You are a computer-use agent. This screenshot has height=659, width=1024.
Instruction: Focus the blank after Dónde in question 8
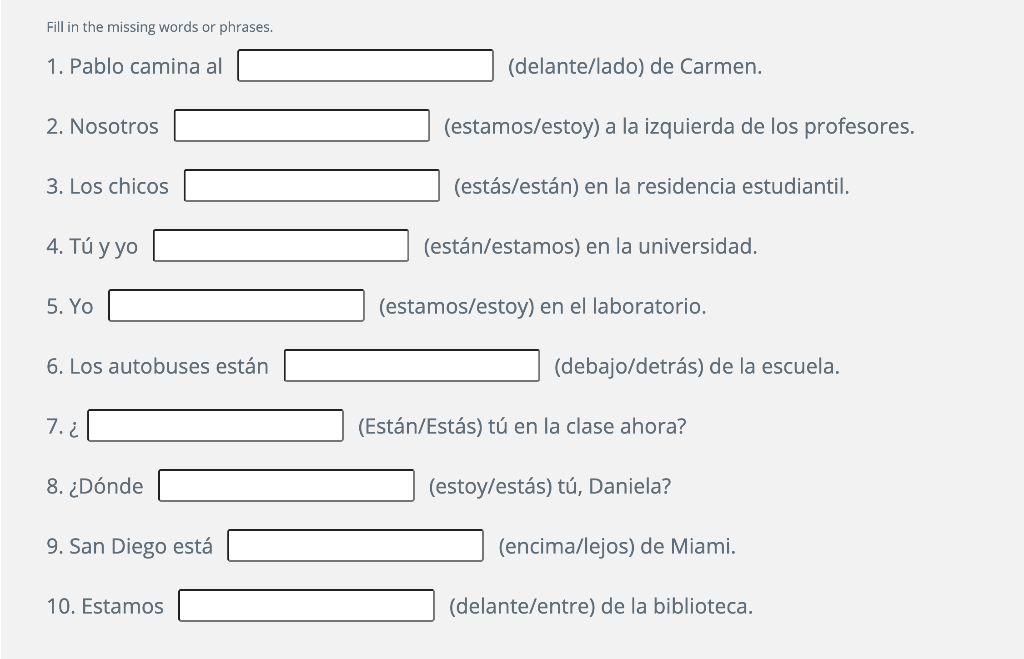click(x=287, y=485)
